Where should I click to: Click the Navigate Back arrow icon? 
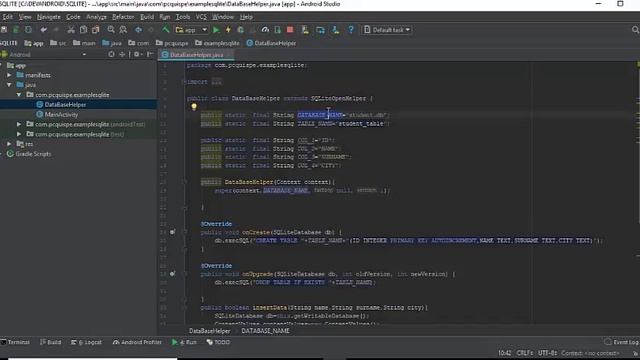pos(139,30)
